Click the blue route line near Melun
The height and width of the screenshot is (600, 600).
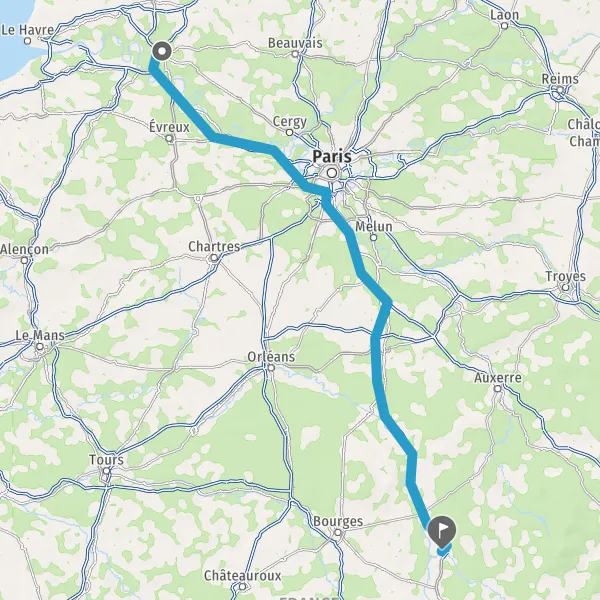point(354,249)
